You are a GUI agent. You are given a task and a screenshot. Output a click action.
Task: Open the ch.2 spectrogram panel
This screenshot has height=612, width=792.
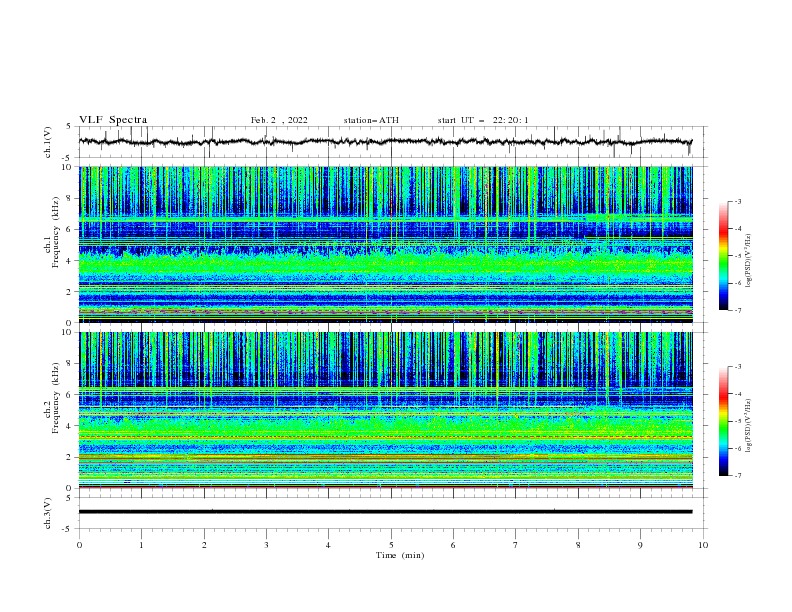coord(386,410)
